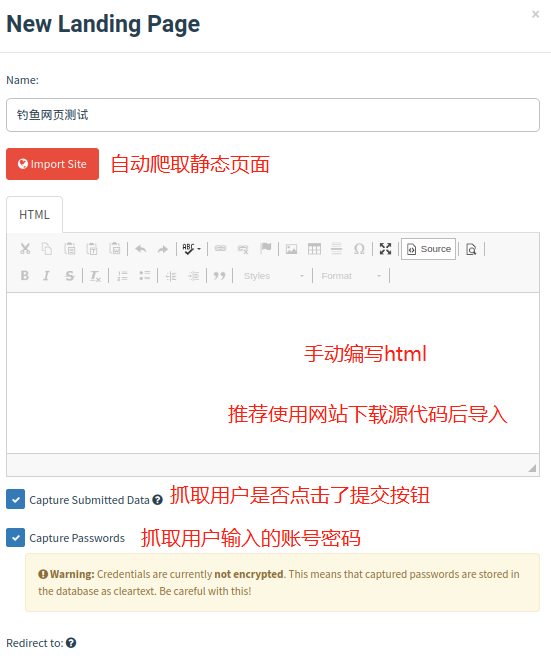Open the Styles dropdown
The width and height of the screenshot is (551, 658).
[273, 276]
